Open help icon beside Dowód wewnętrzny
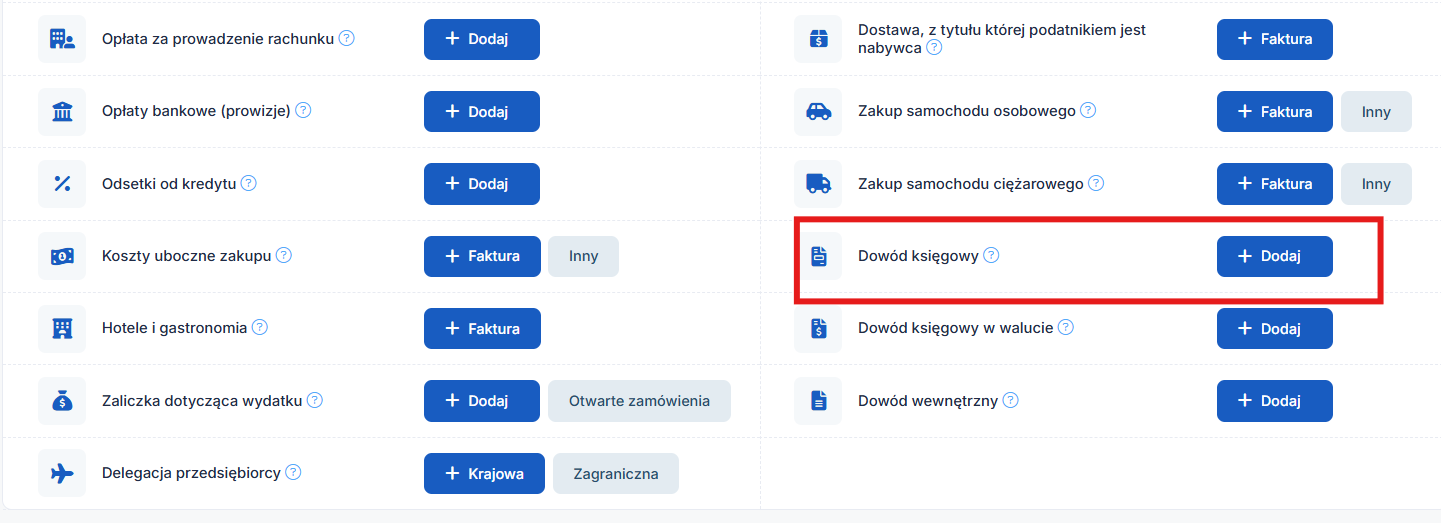Screen dimensions: 1441x523 1011,400
